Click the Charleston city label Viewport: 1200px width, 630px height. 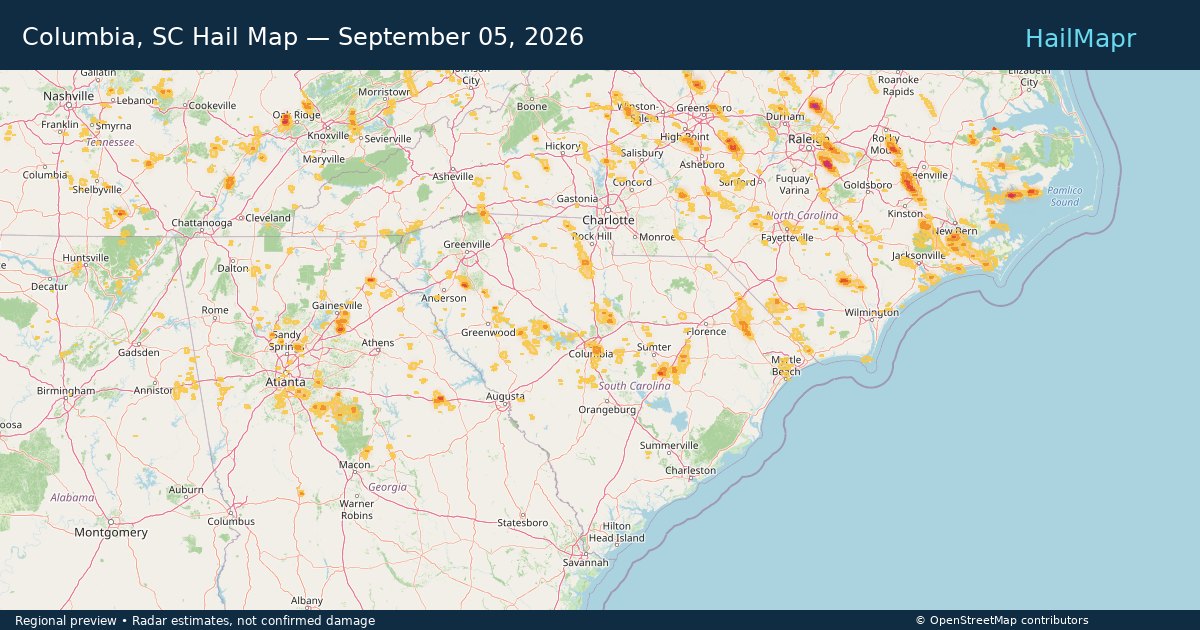(x=691, y=470)
